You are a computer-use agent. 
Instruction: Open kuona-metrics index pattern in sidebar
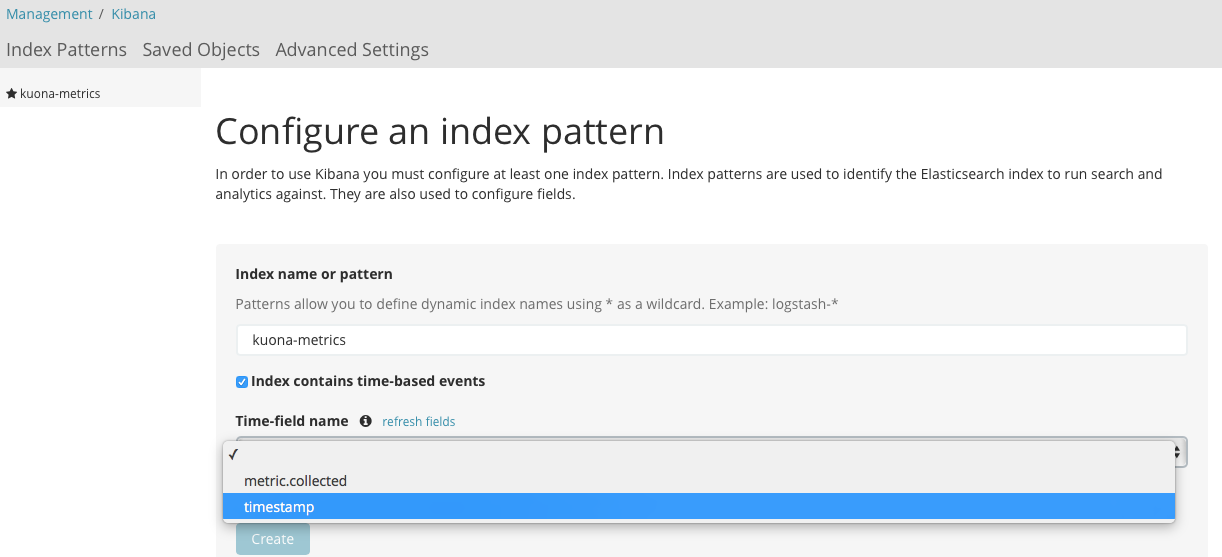click(x=60, y=93)
